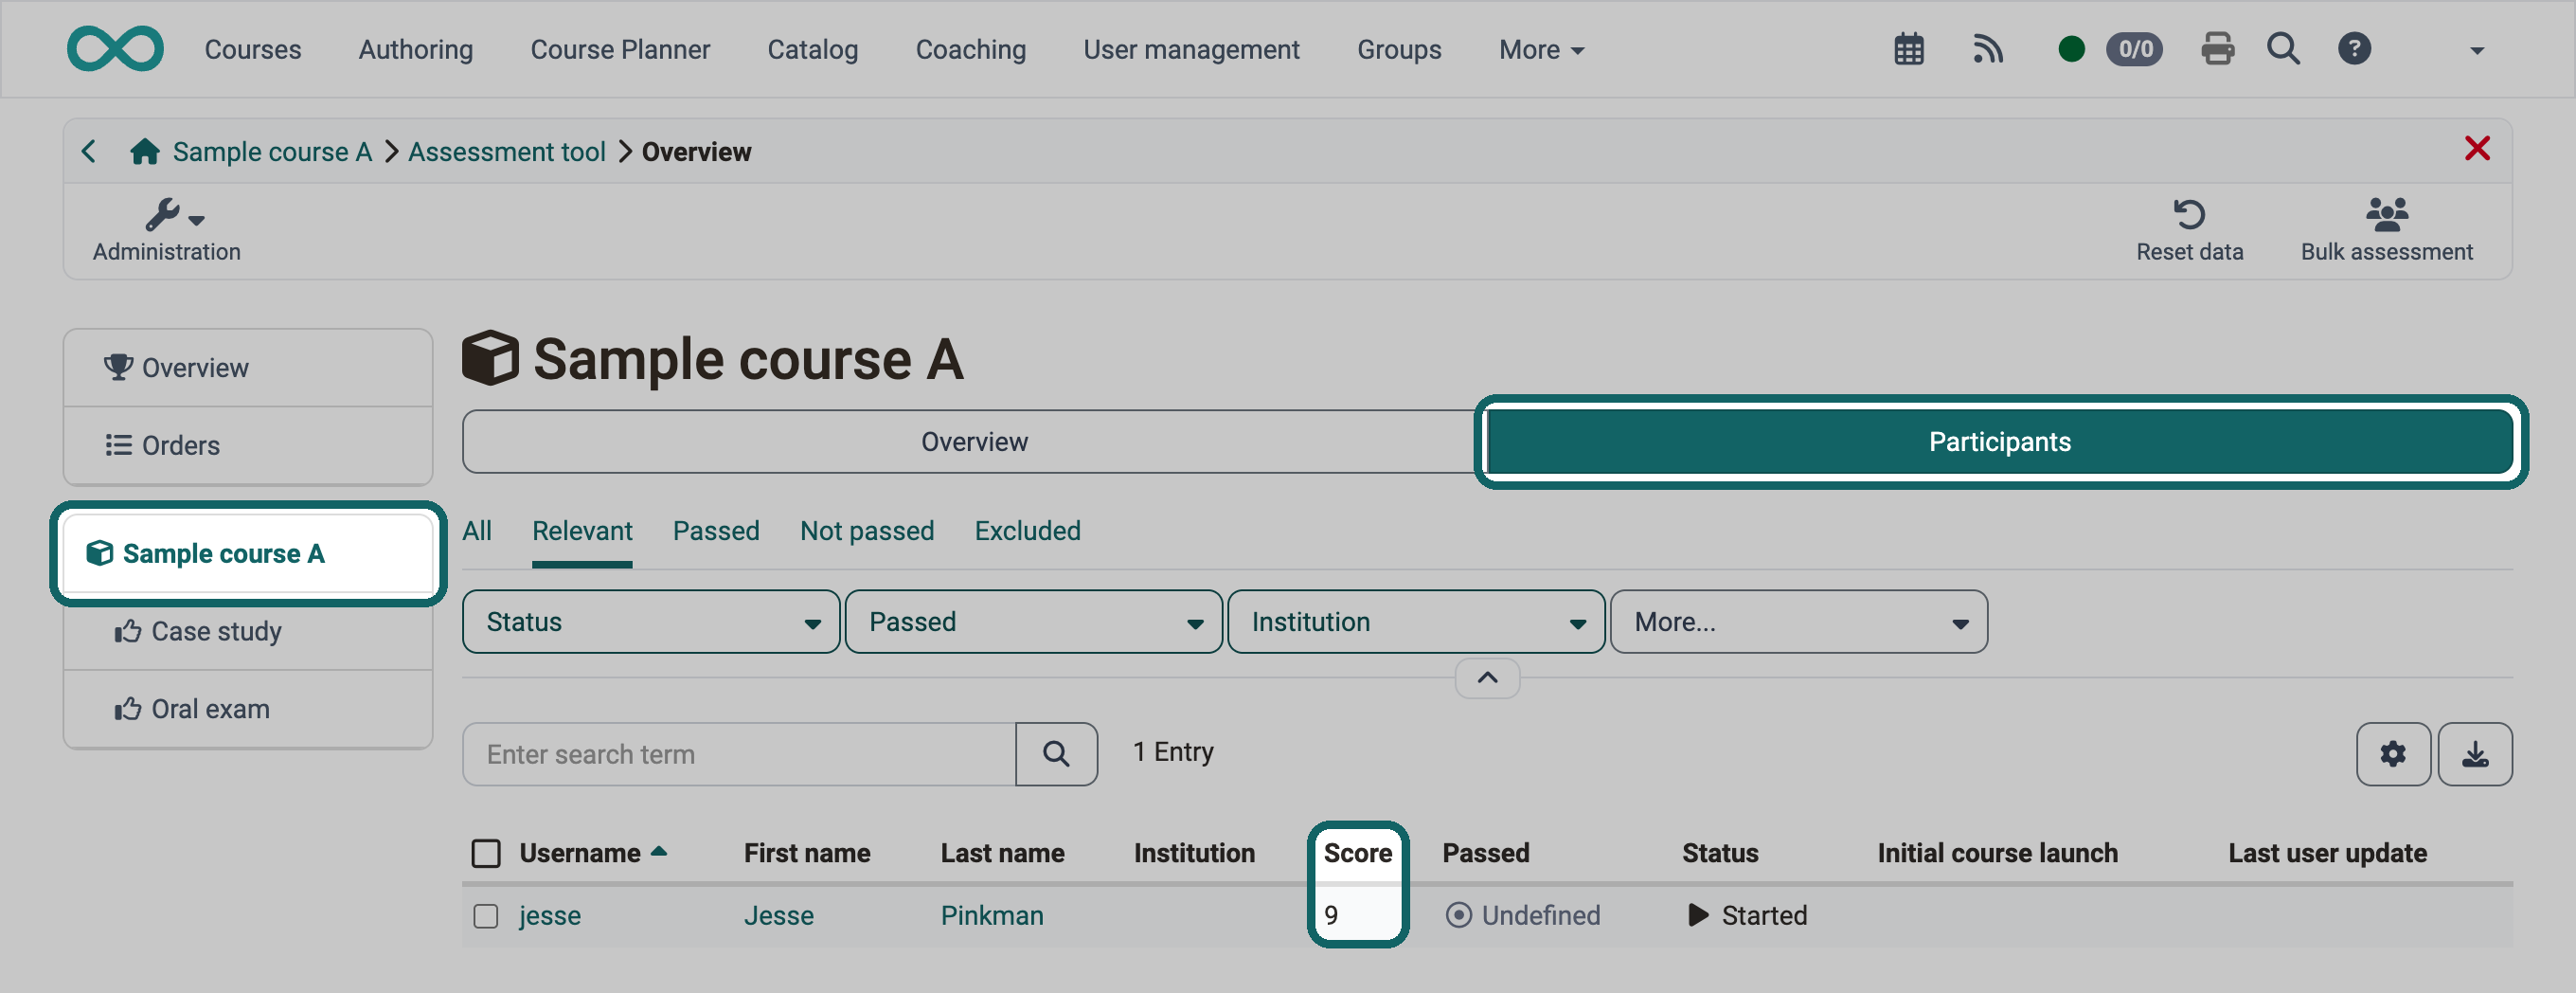2576x993 pixels.
Task: Select the Excluded filter tab
Action: point(1027,530)
